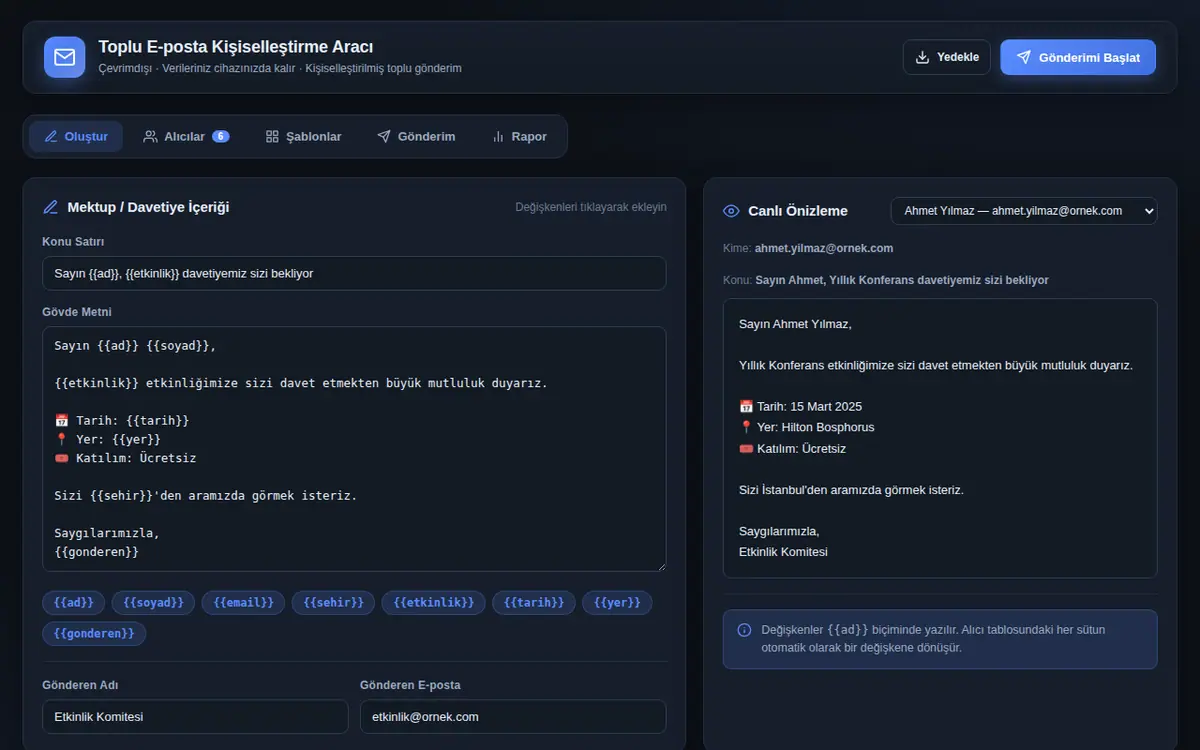Insert the {{gonderen}} variable chip
Viewport: 1200px width, 750px height.
94,633
